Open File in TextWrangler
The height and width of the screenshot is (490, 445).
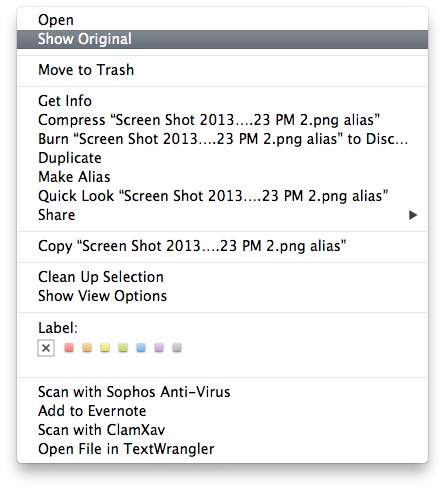point(222,449)
